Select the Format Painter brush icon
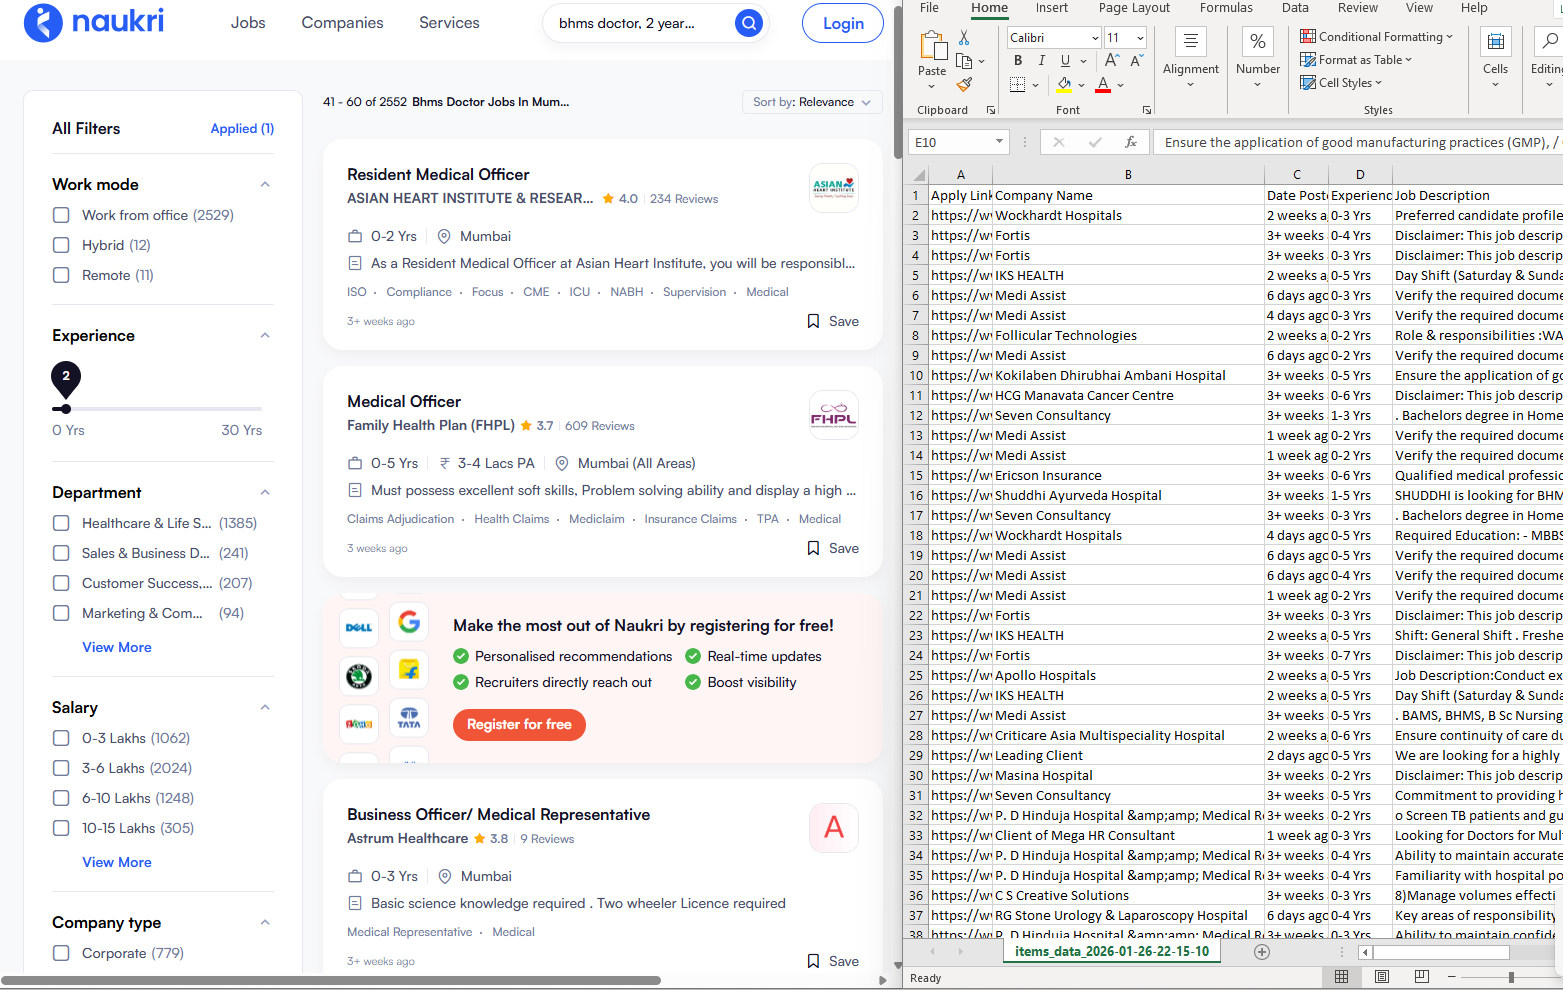 click(964, 85)
